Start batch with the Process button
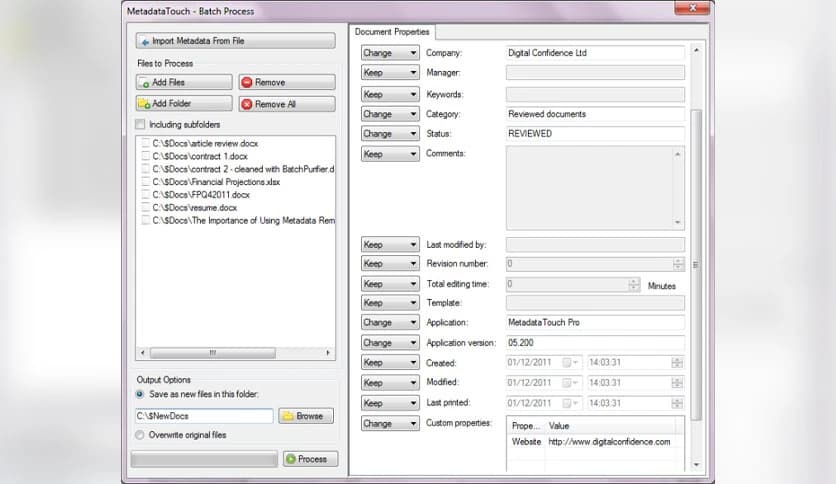The width and height of the screenshot is (836, 484). pyautogui.click(x=311, y=459)
